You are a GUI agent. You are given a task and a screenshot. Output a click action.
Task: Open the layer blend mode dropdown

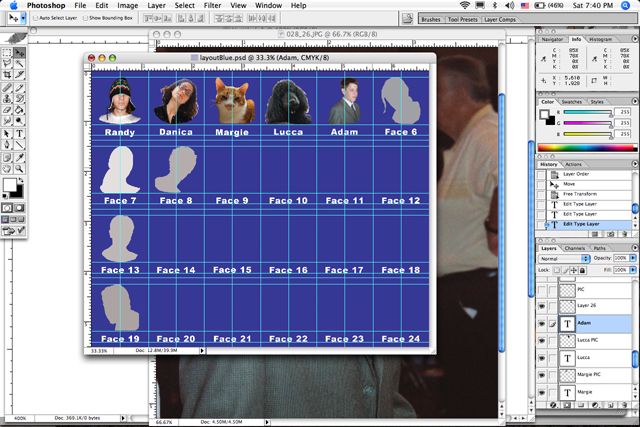pos(564,259)
